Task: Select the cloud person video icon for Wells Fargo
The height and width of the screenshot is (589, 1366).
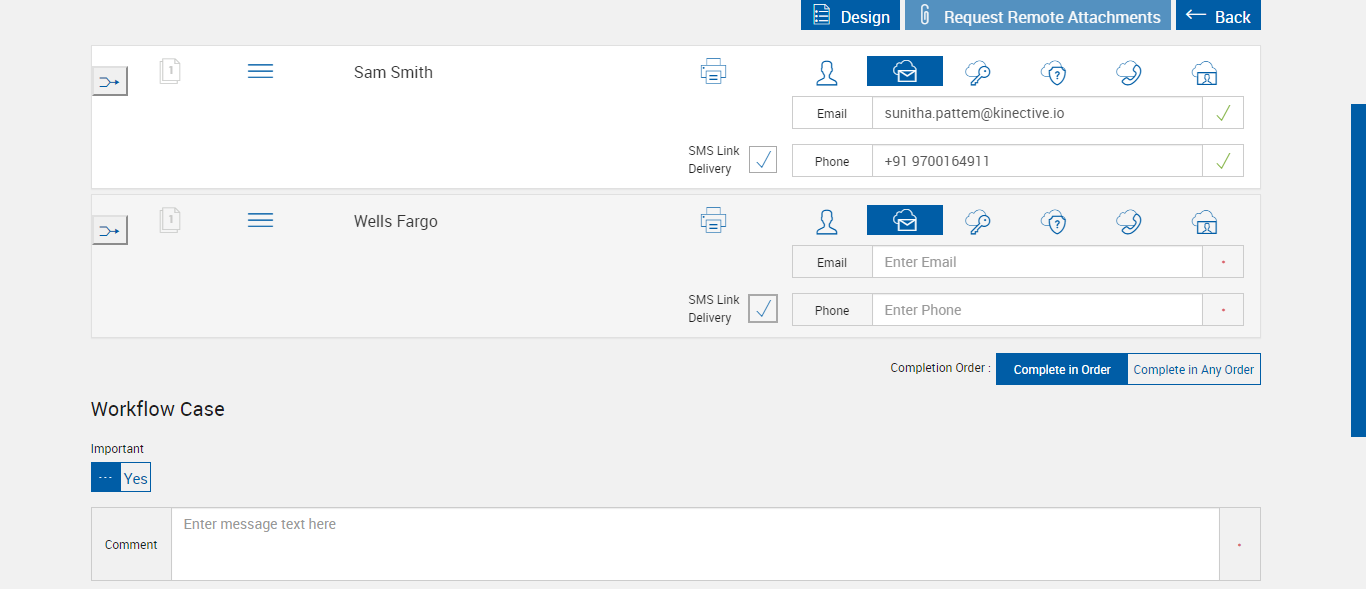Action: tap(1204, 221)
